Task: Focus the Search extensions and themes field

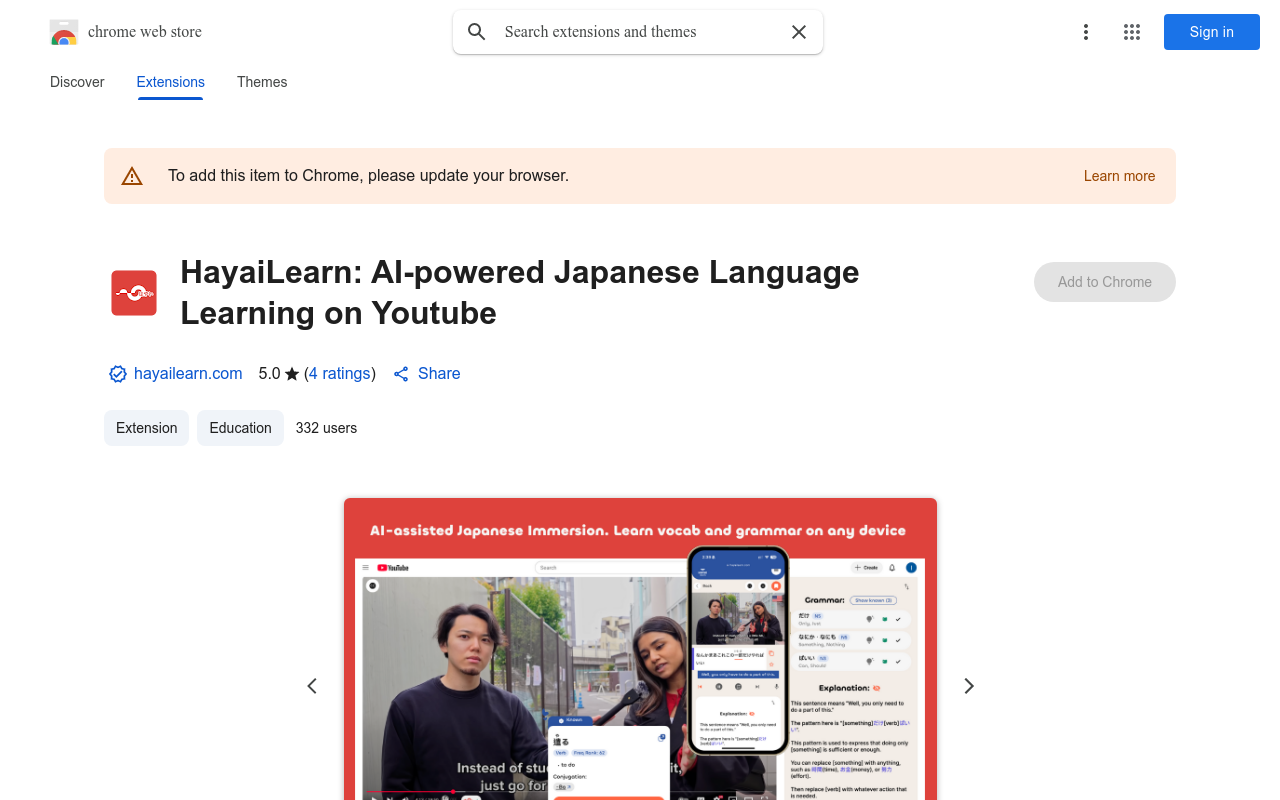Action: coord(638,32)
